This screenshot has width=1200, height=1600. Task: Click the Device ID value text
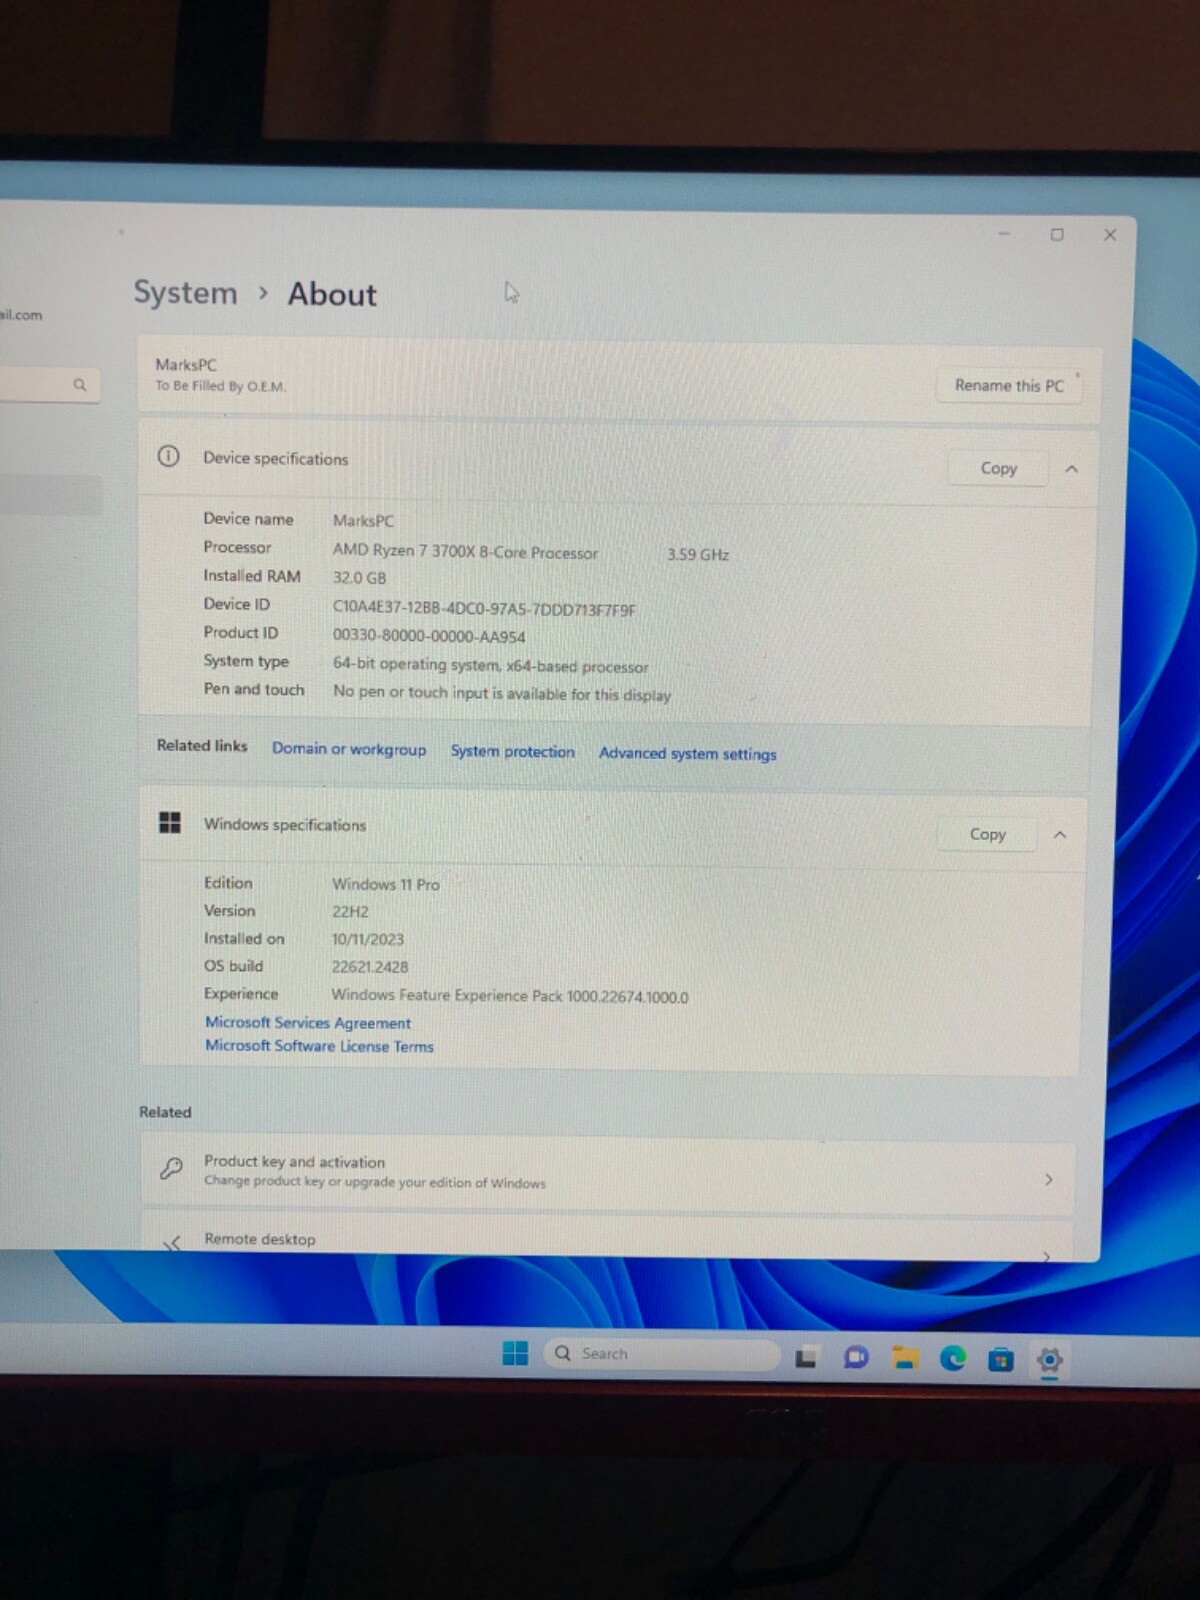(484, 609)
